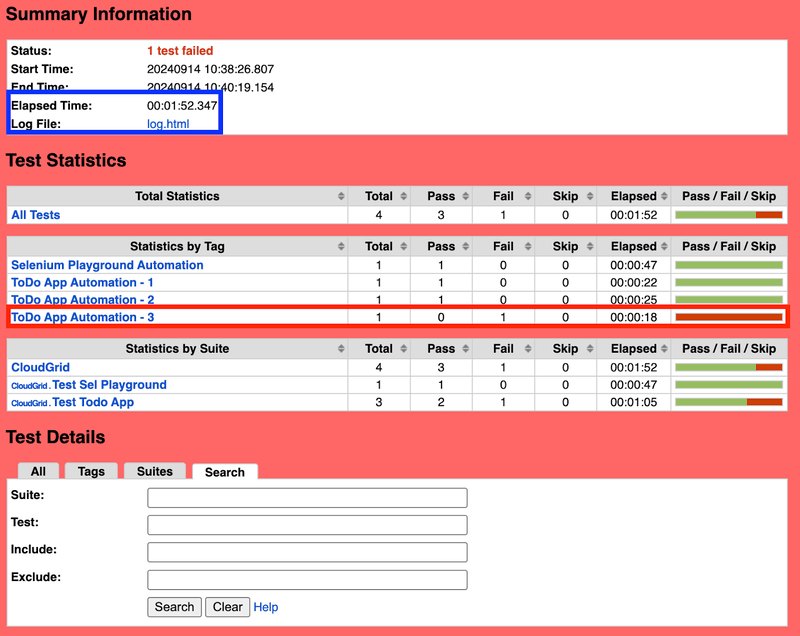Sort Statistics by Tag Pass column

[441, 246]
